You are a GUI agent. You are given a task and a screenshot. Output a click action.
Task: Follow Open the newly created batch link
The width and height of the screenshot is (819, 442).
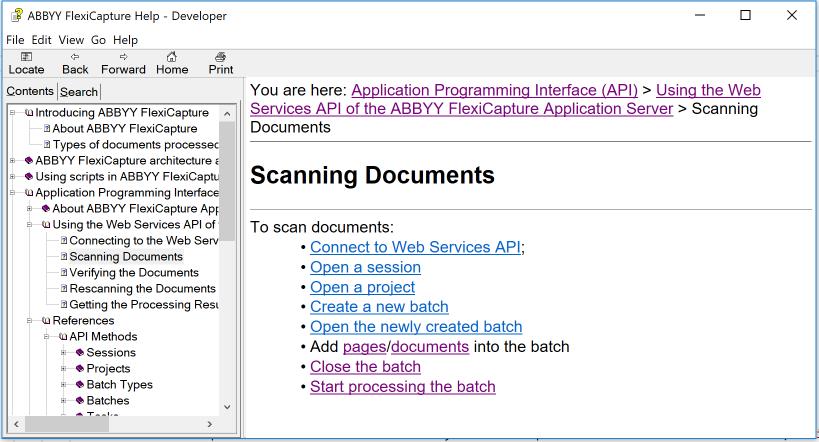[x=416, y=327]
